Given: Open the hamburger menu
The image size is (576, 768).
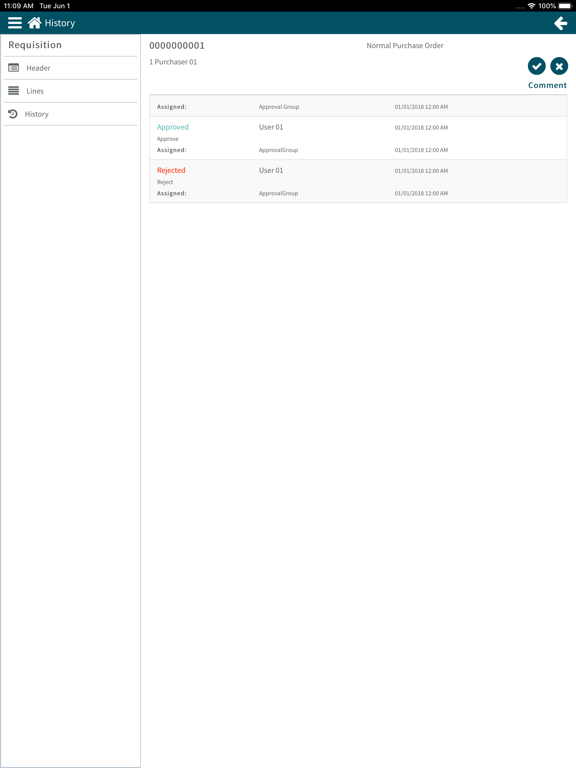Looking at the screenshot, I should 15,23.
